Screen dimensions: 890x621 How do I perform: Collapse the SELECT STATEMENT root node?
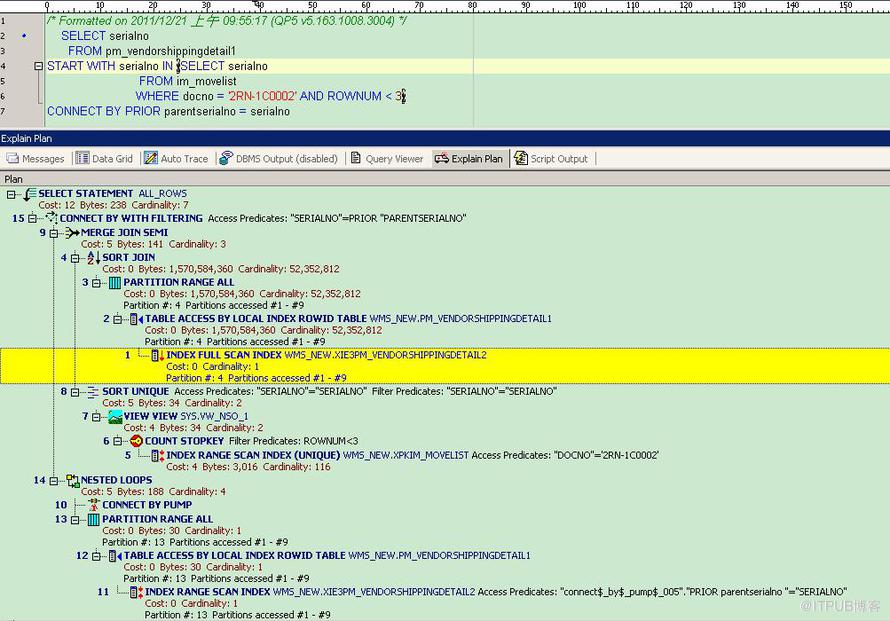[x=11, y=194]
